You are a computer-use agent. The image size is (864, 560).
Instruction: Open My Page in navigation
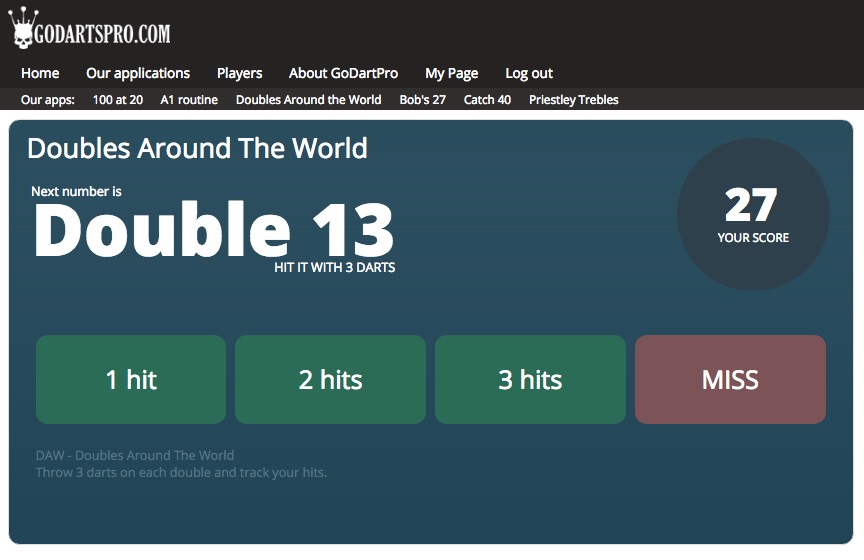451,73
